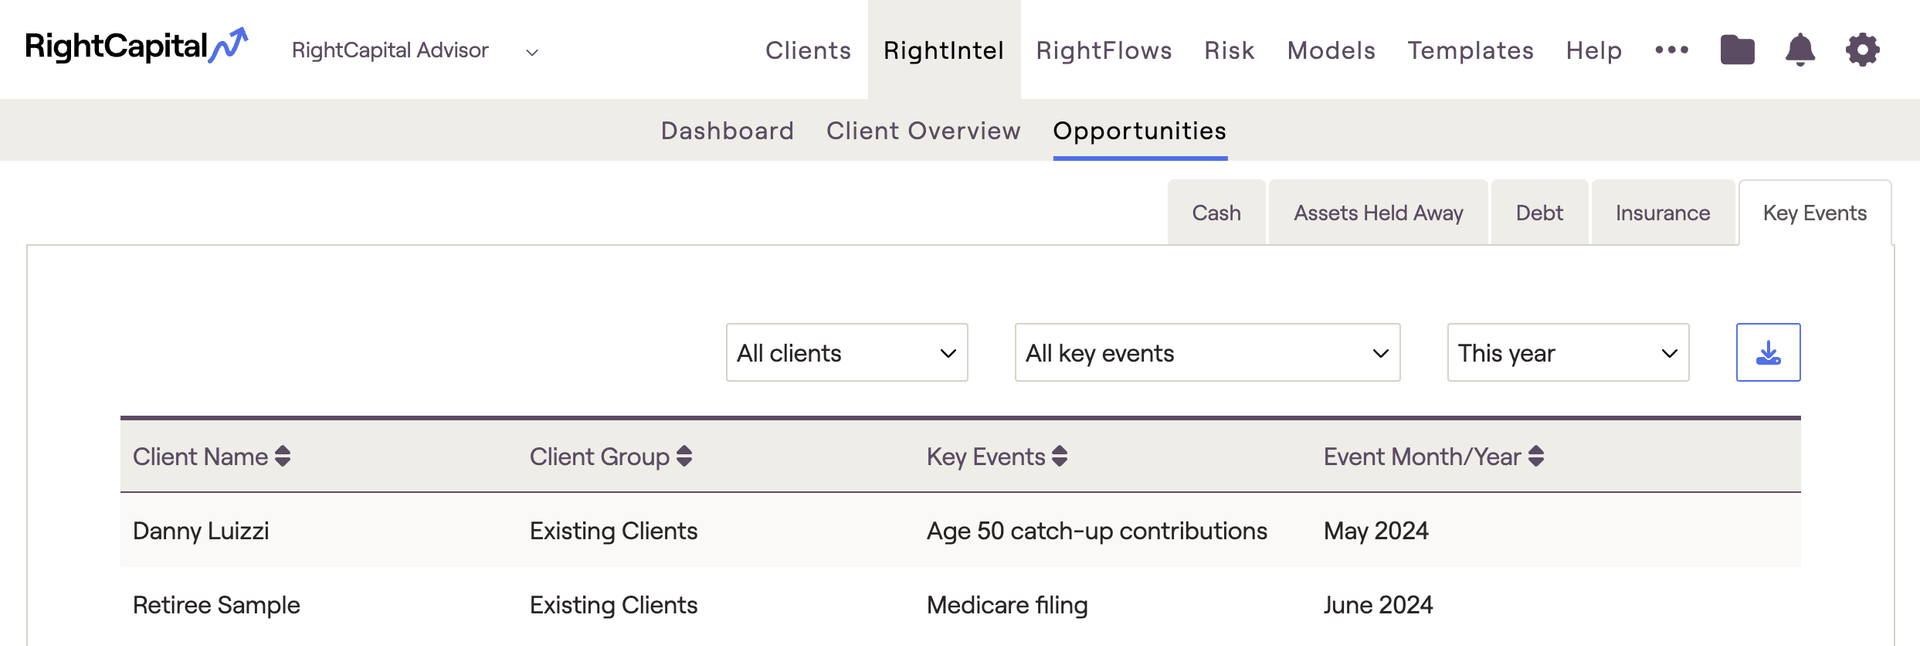Click the download export icon button
The image size is (1920, 646).
[x=1768, y=352]
